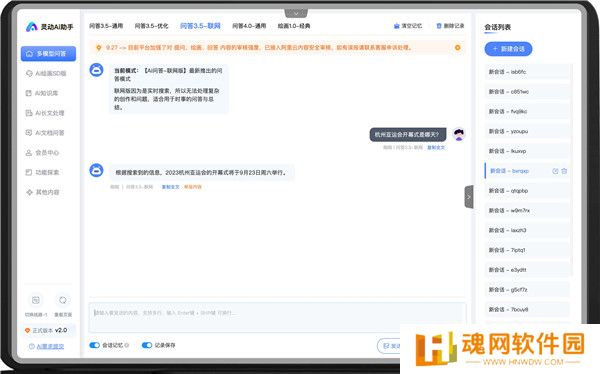Screen dimensions: 600x374
Task: Click the home icon in 多模型问答
Action: (29, 54)
